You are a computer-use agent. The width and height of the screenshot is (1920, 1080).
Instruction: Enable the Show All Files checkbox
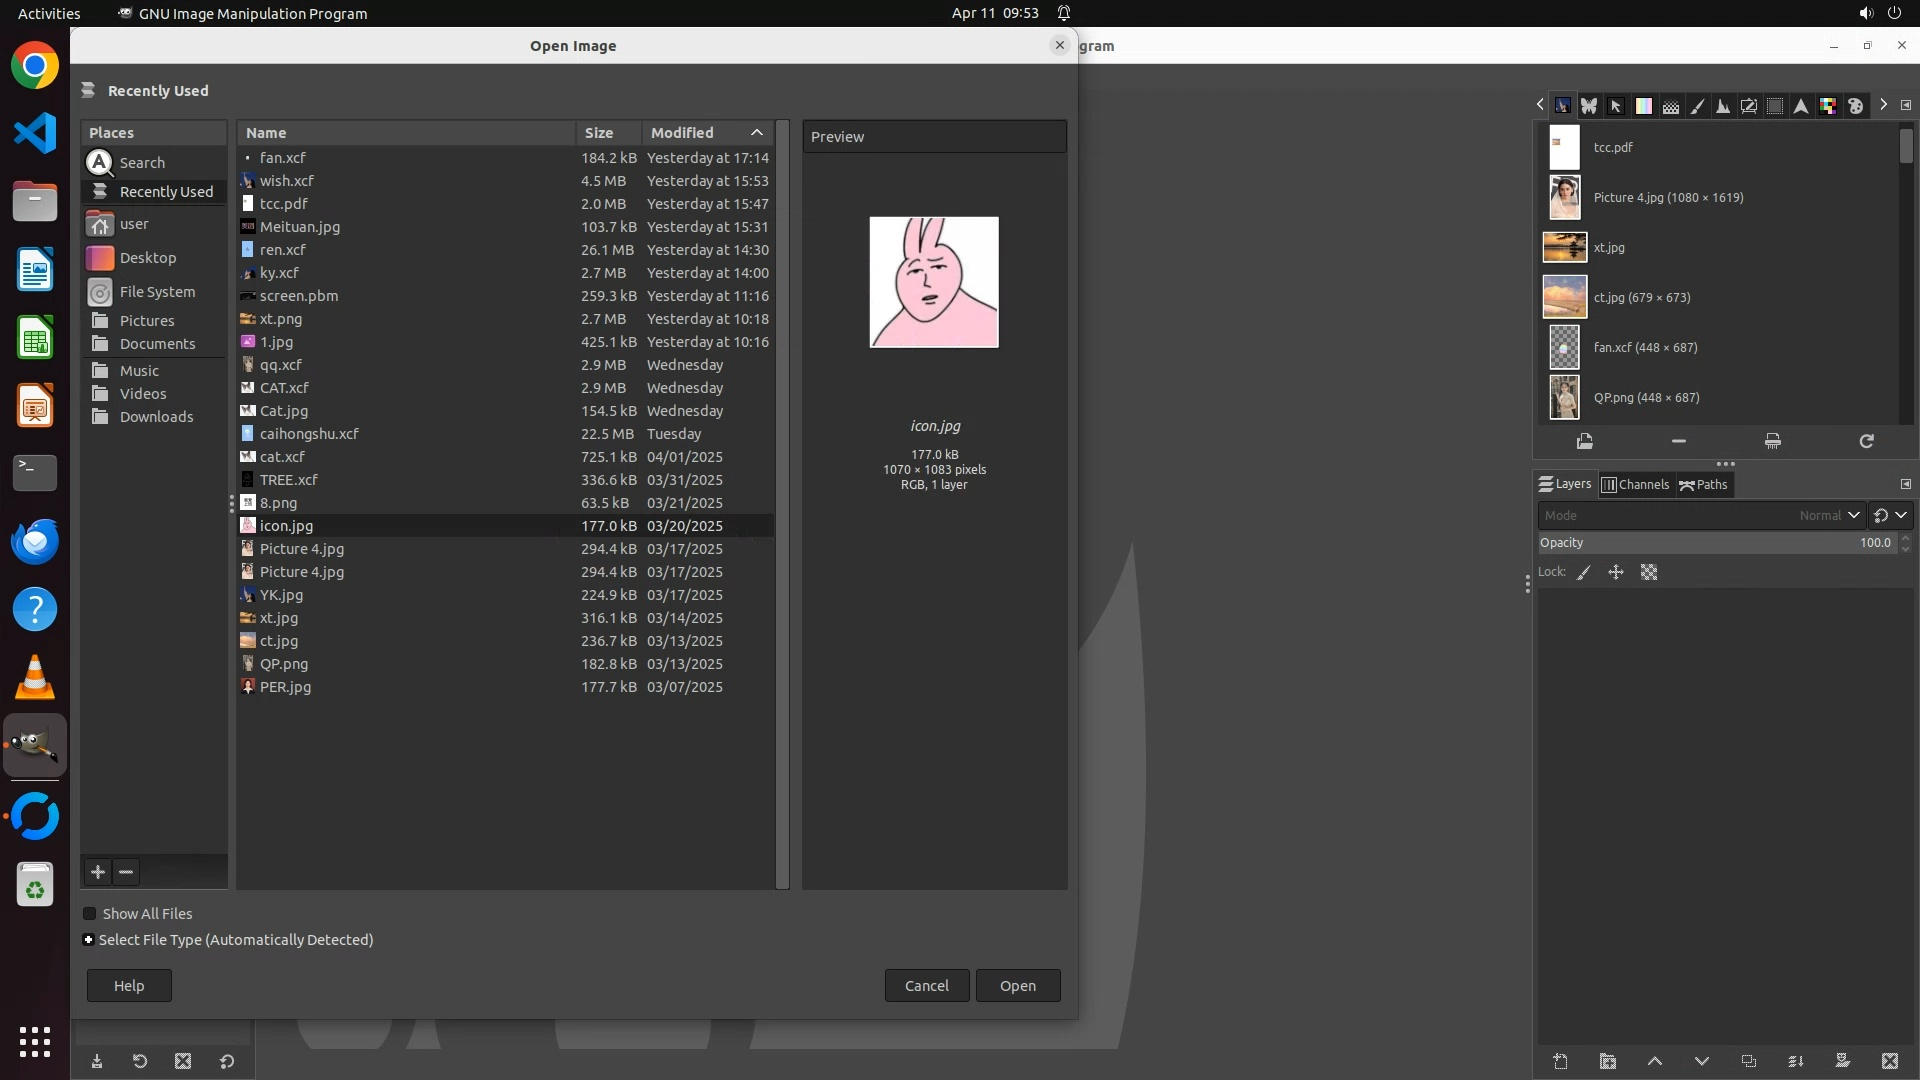(x=90, y=914)
